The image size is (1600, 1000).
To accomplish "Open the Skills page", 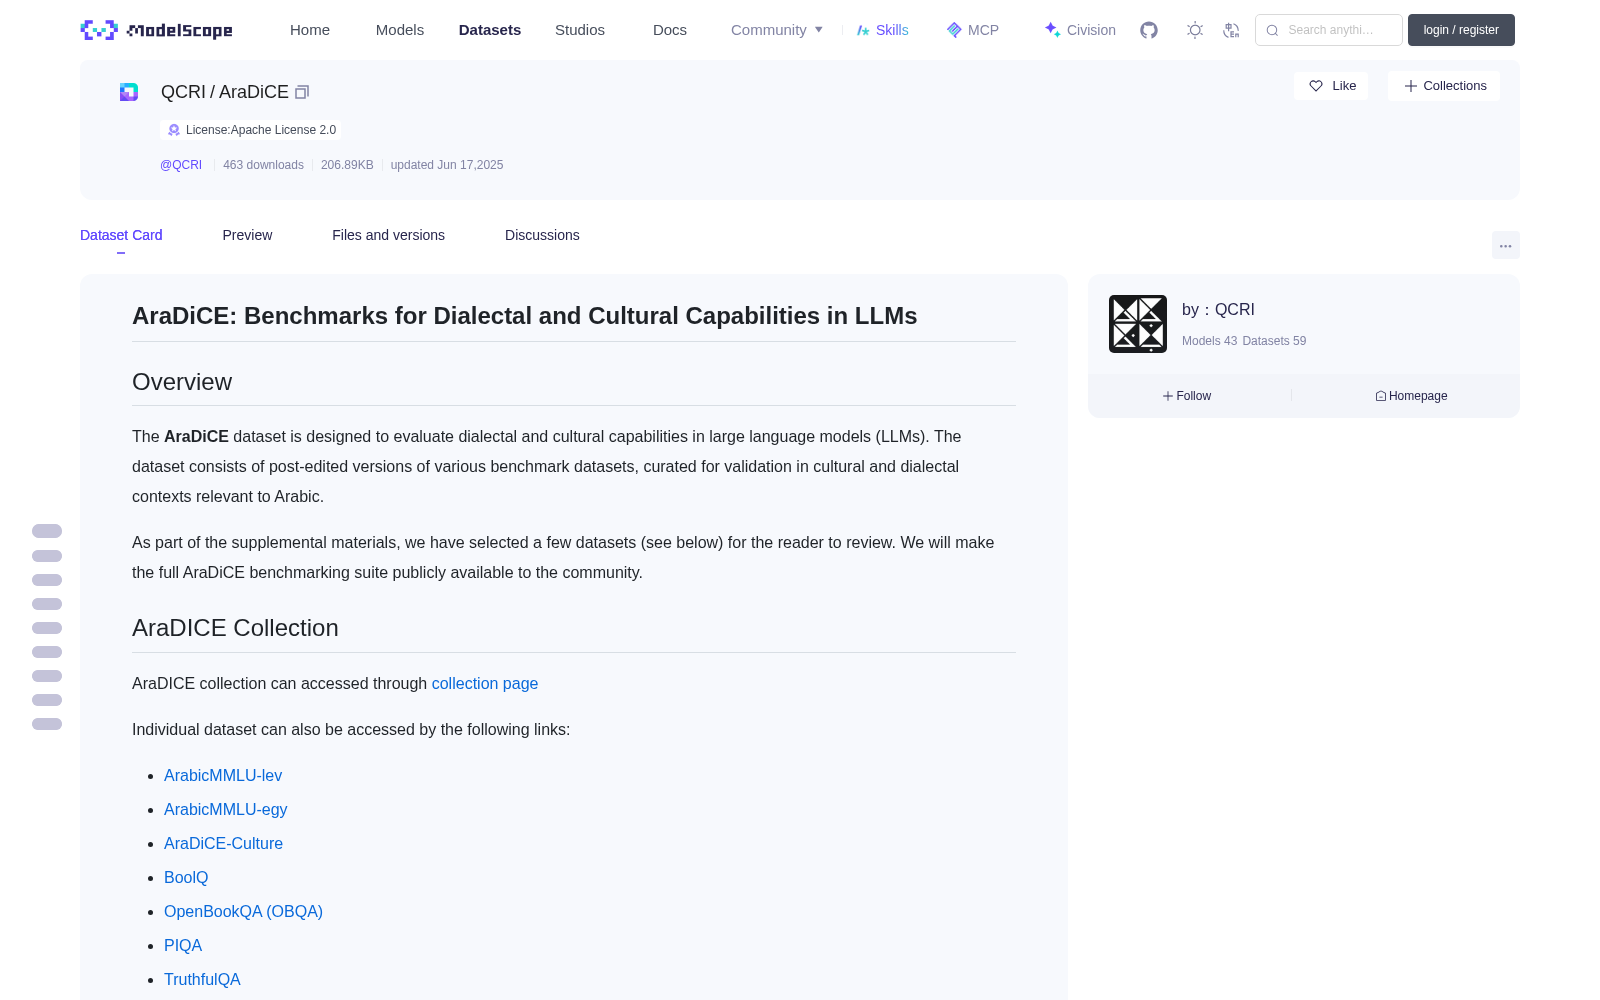I will click(x=883, y=30).
